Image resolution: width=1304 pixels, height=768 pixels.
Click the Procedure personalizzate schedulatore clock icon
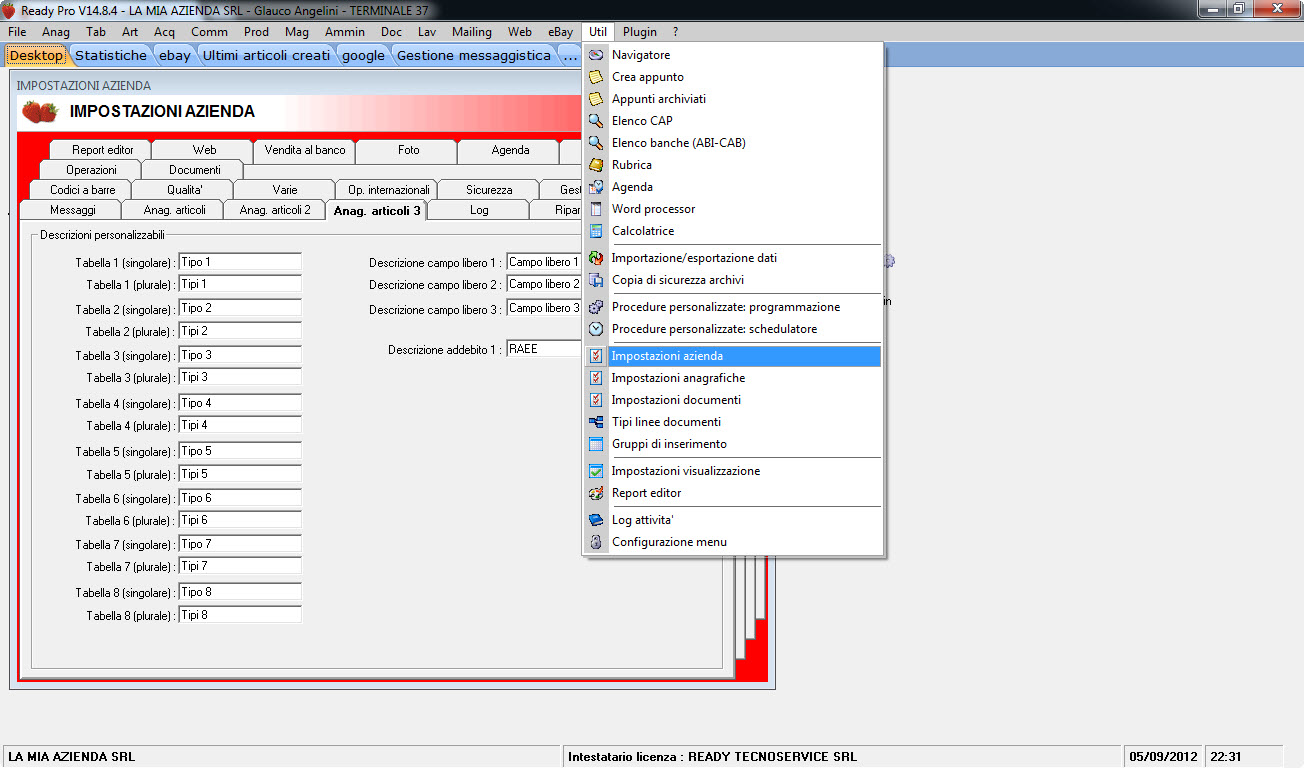click(596, 329)
